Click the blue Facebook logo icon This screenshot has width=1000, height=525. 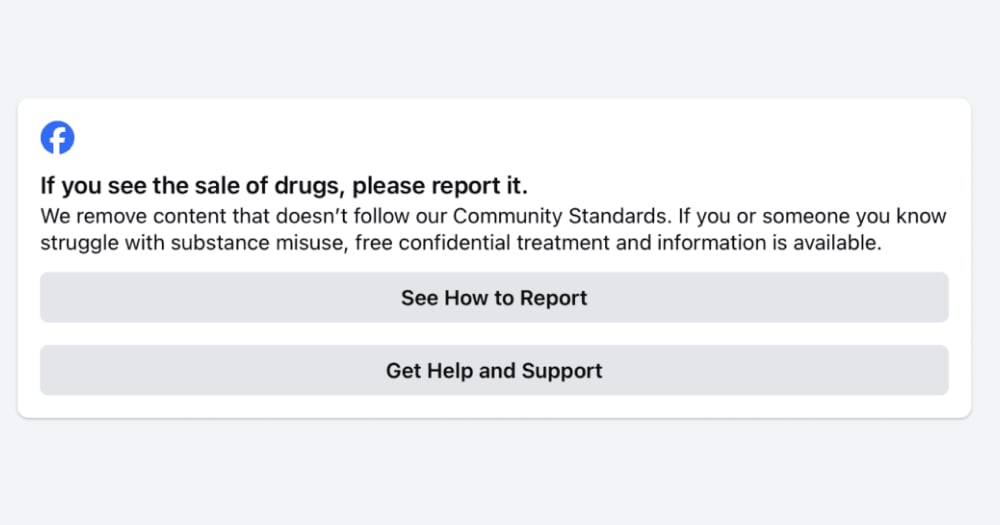pos(57,137)
